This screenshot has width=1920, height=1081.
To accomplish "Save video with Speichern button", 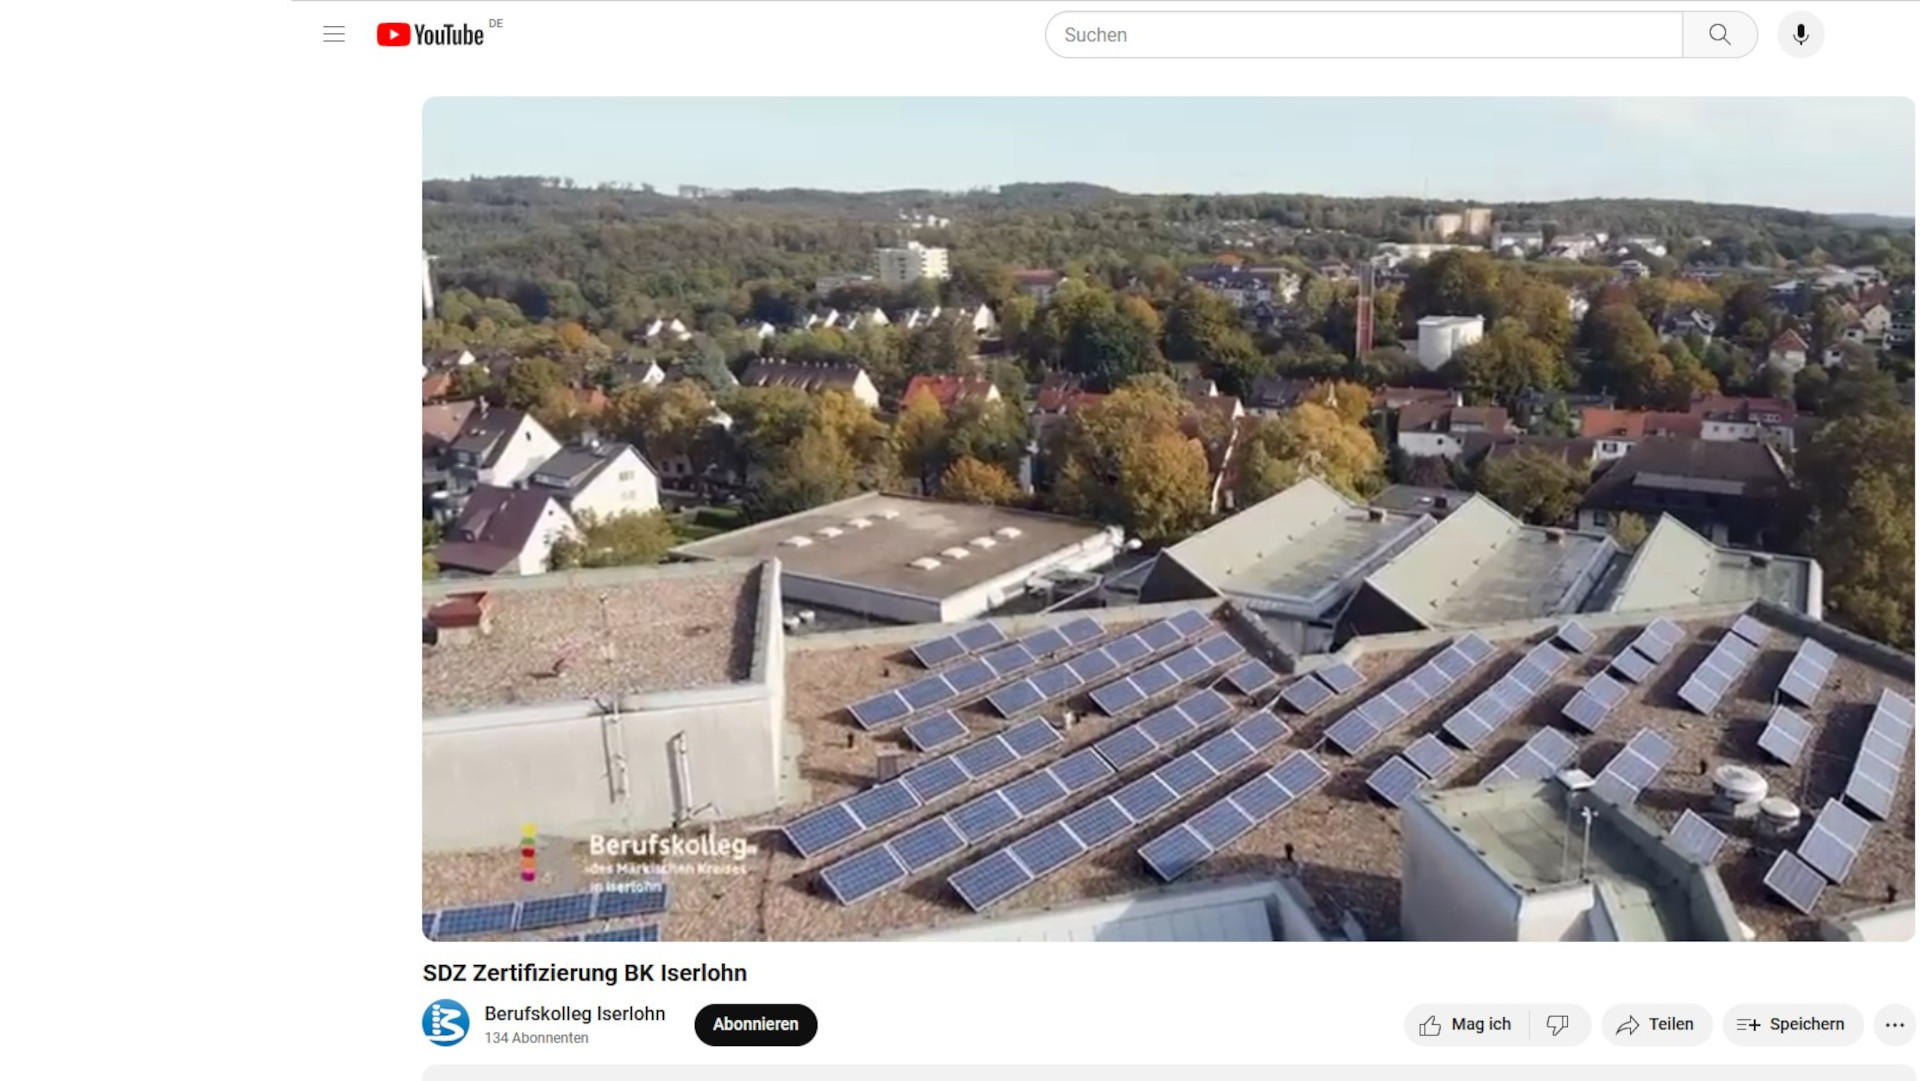I will click(x=1791, y=1025).
